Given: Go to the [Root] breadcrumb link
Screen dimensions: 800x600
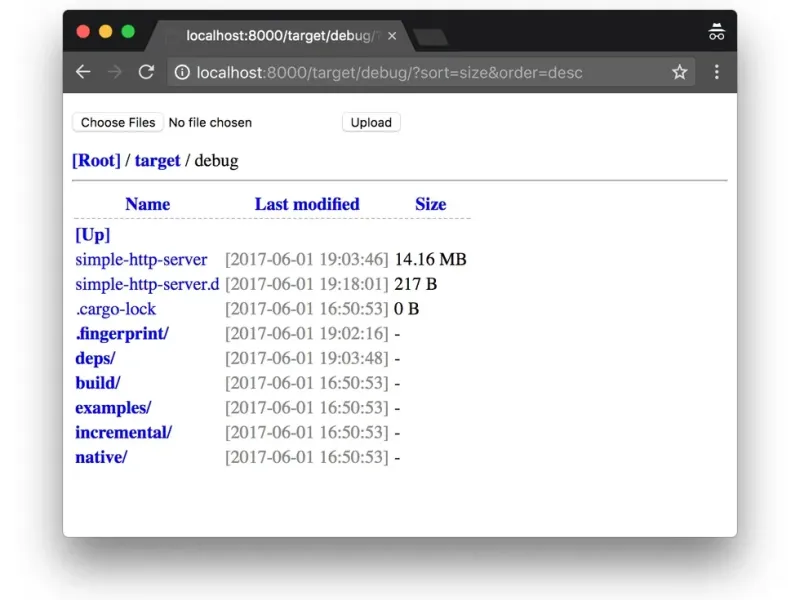Looking at the screenshot, I should (96, 160).
